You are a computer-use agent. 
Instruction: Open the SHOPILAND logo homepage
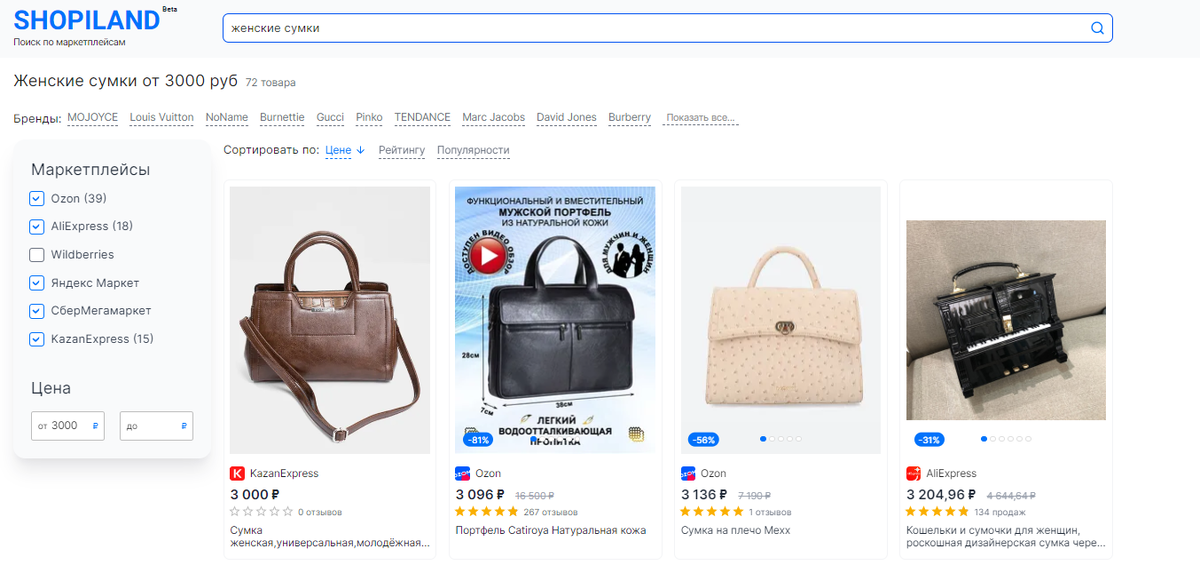click(x=87, y=20)
